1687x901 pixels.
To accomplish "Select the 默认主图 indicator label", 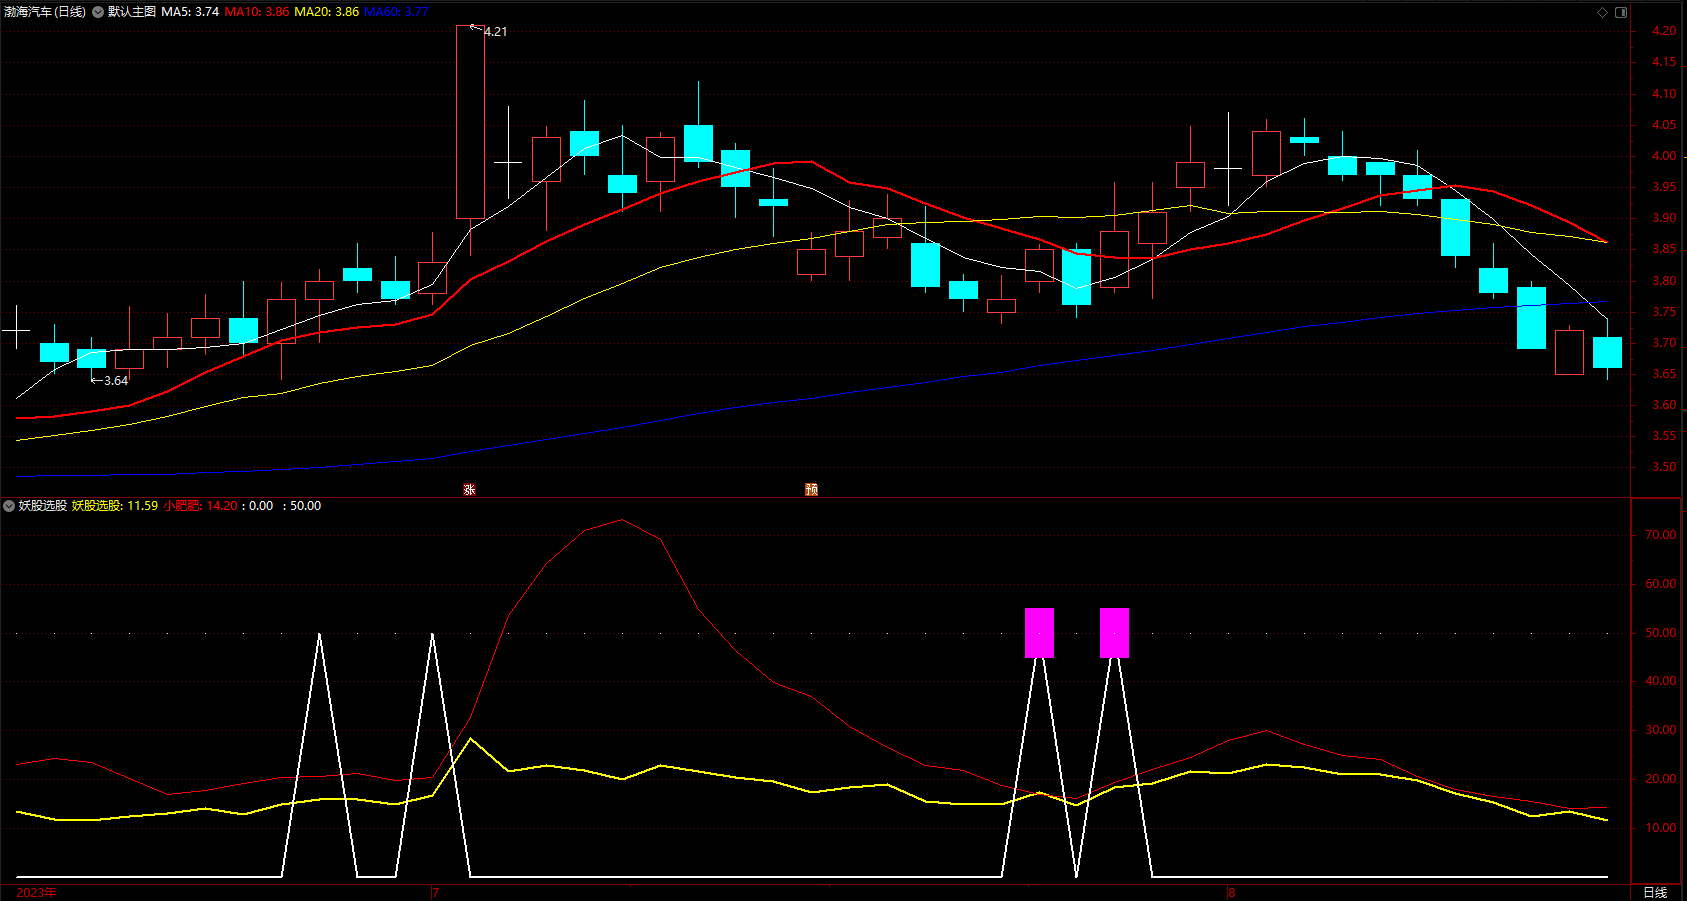I will [132, 12].
